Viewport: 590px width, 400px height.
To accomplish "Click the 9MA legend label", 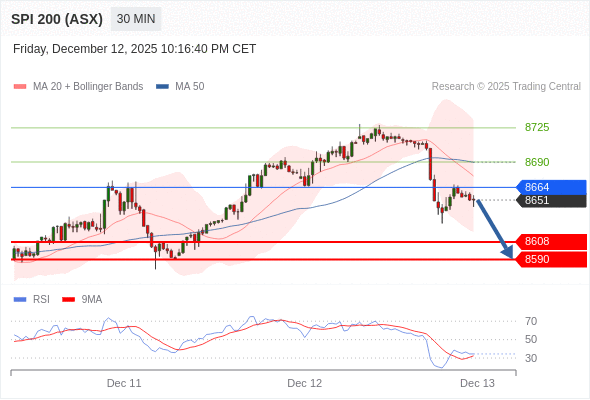I will (92, 300).
